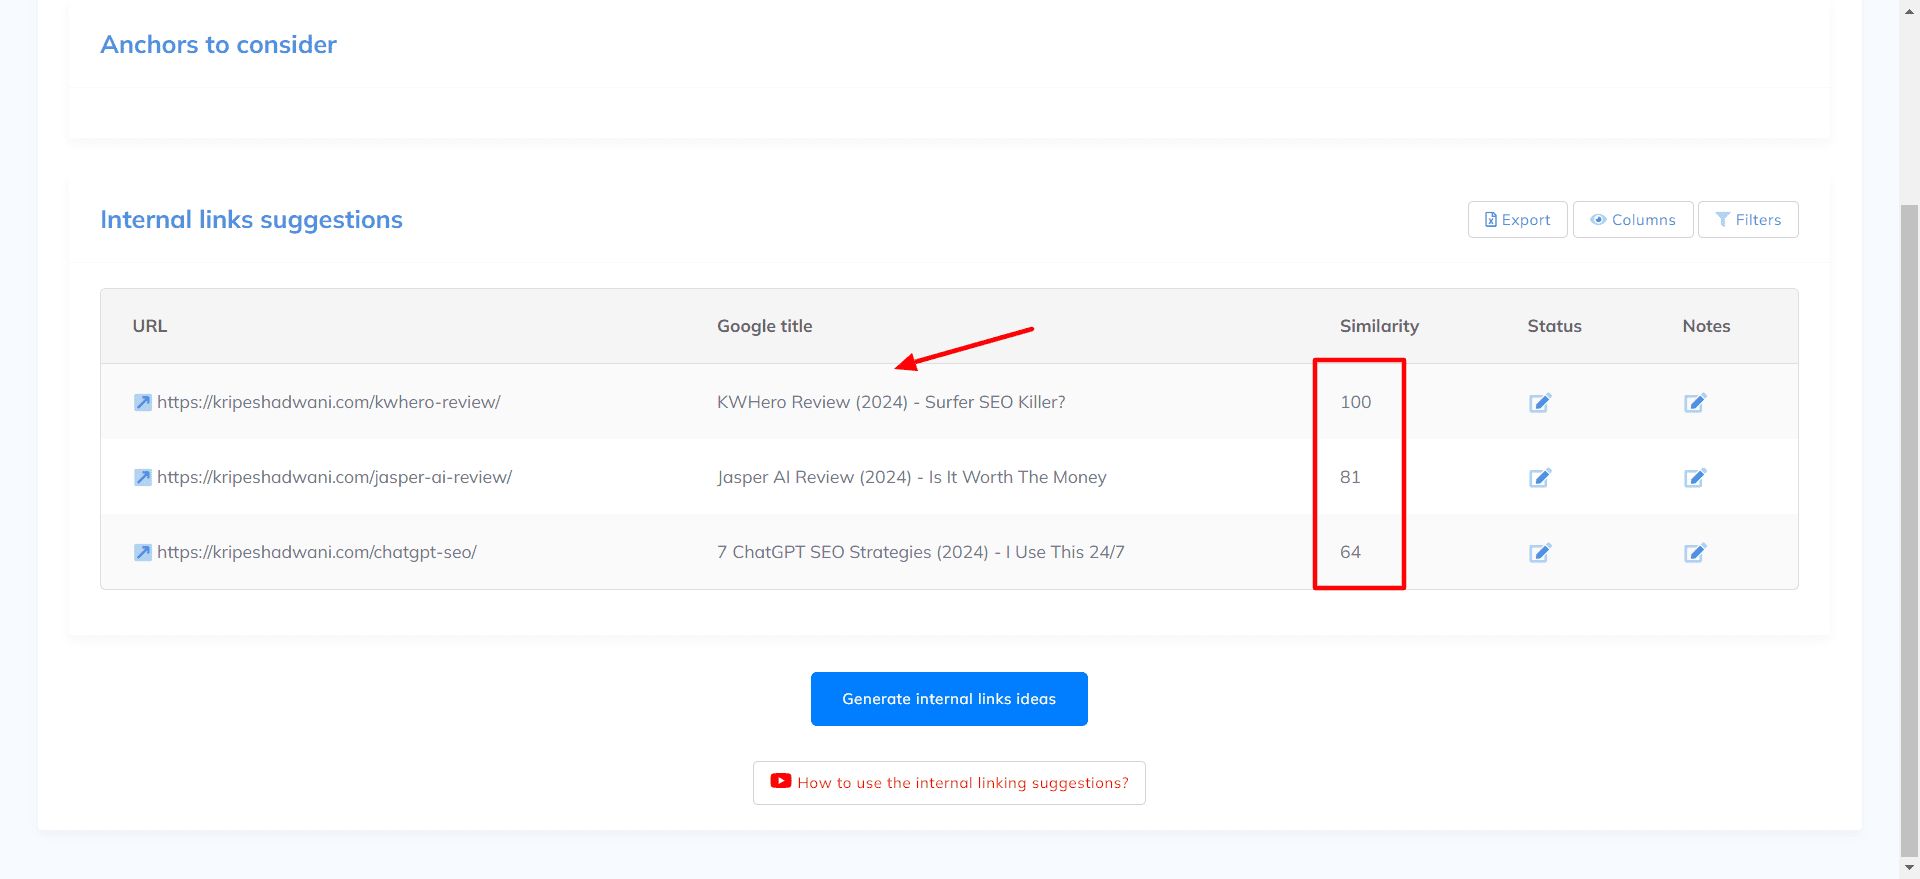This screenshot has width=1920, height=879.
Task: Click the scroll down arrow on scrollbar
Action: (x=1909, y=868)
